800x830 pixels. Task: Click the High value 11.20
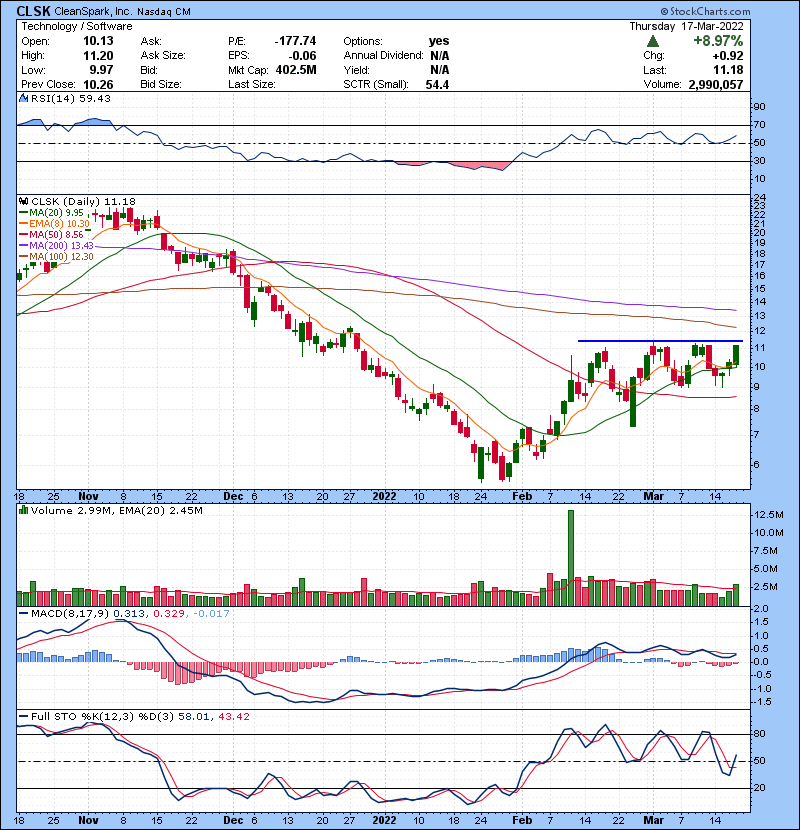coord(98,56)
